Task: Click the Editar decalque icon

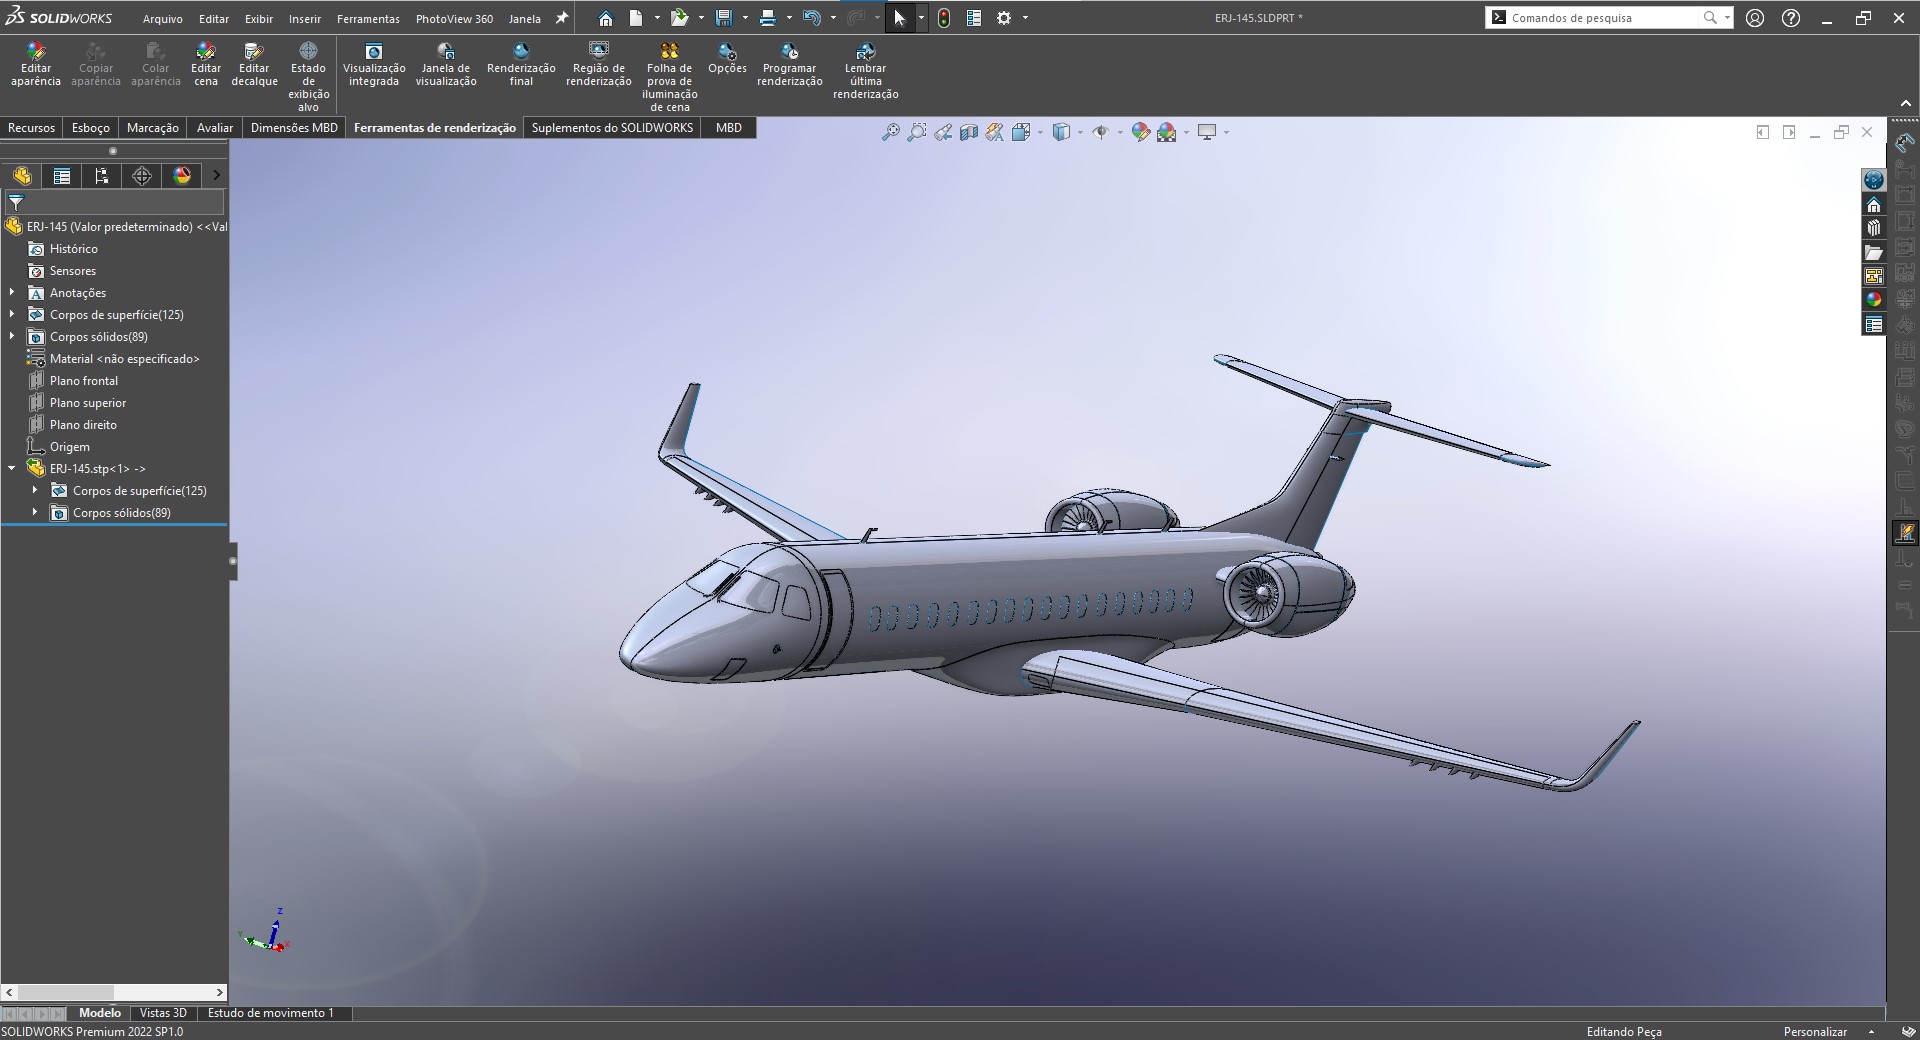Action: pos(254,64)
